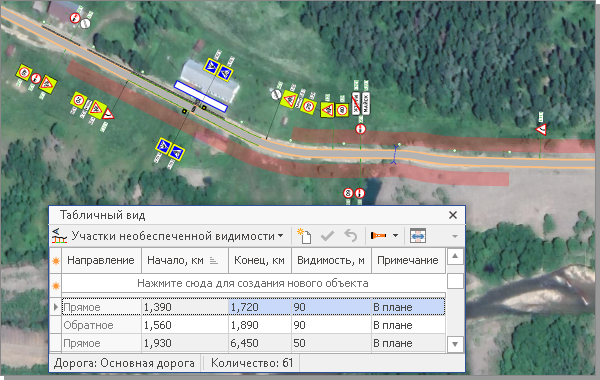
Task: Open the toolbar overflow options arrow
Action: [x=455, y=236]
